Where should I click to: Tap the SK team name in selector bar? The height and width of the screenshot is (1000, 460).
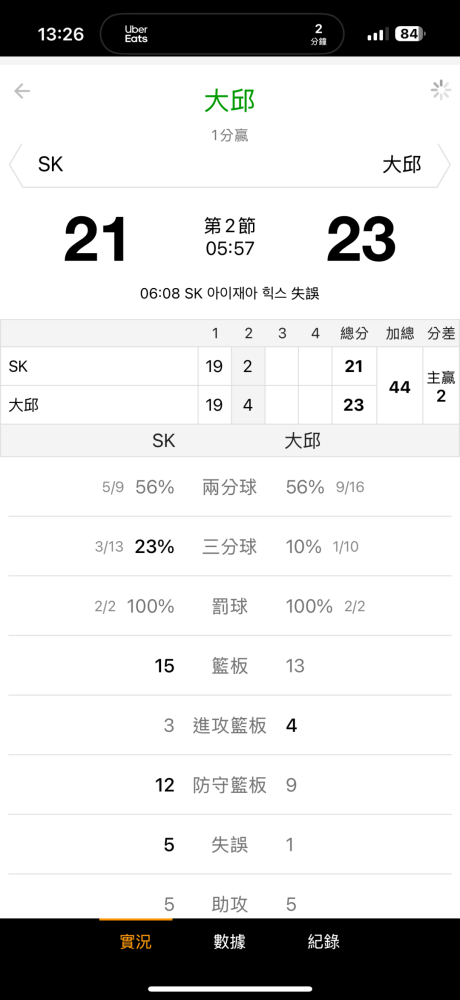tap(50, 165)
